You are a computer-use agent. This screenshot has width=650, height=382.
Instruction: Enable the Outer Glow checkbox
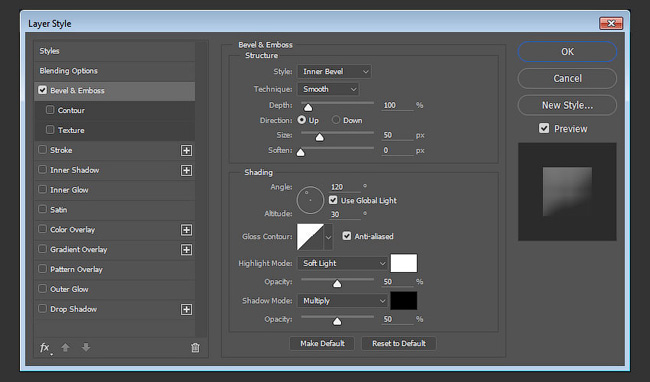click(42, 289)
